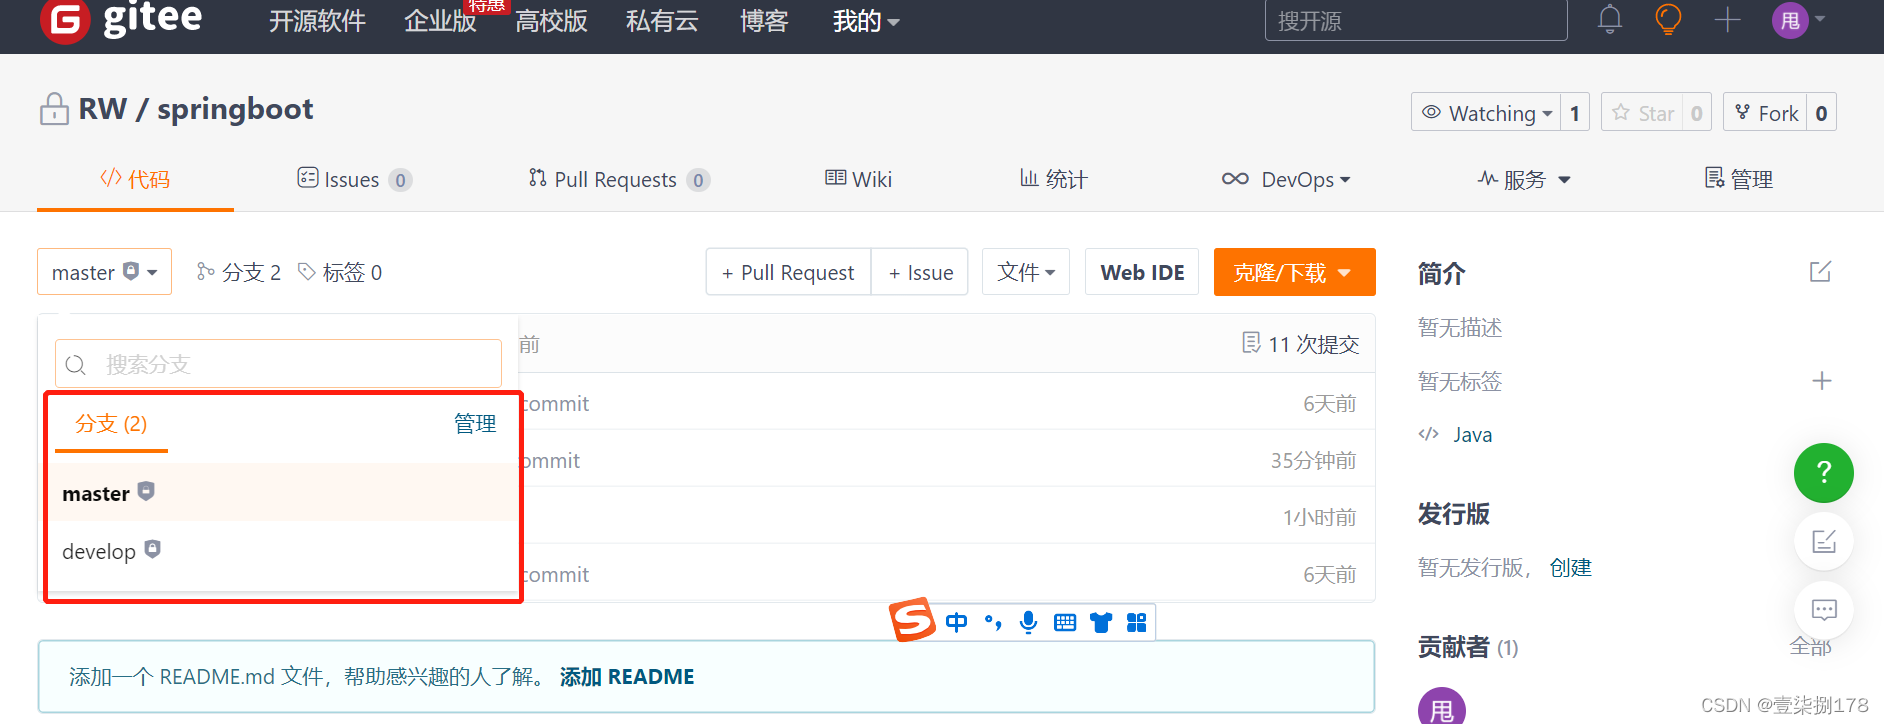The image size is (1884, 724).
Task: Expand the 我的 dropdown menu
Action: 866,21
